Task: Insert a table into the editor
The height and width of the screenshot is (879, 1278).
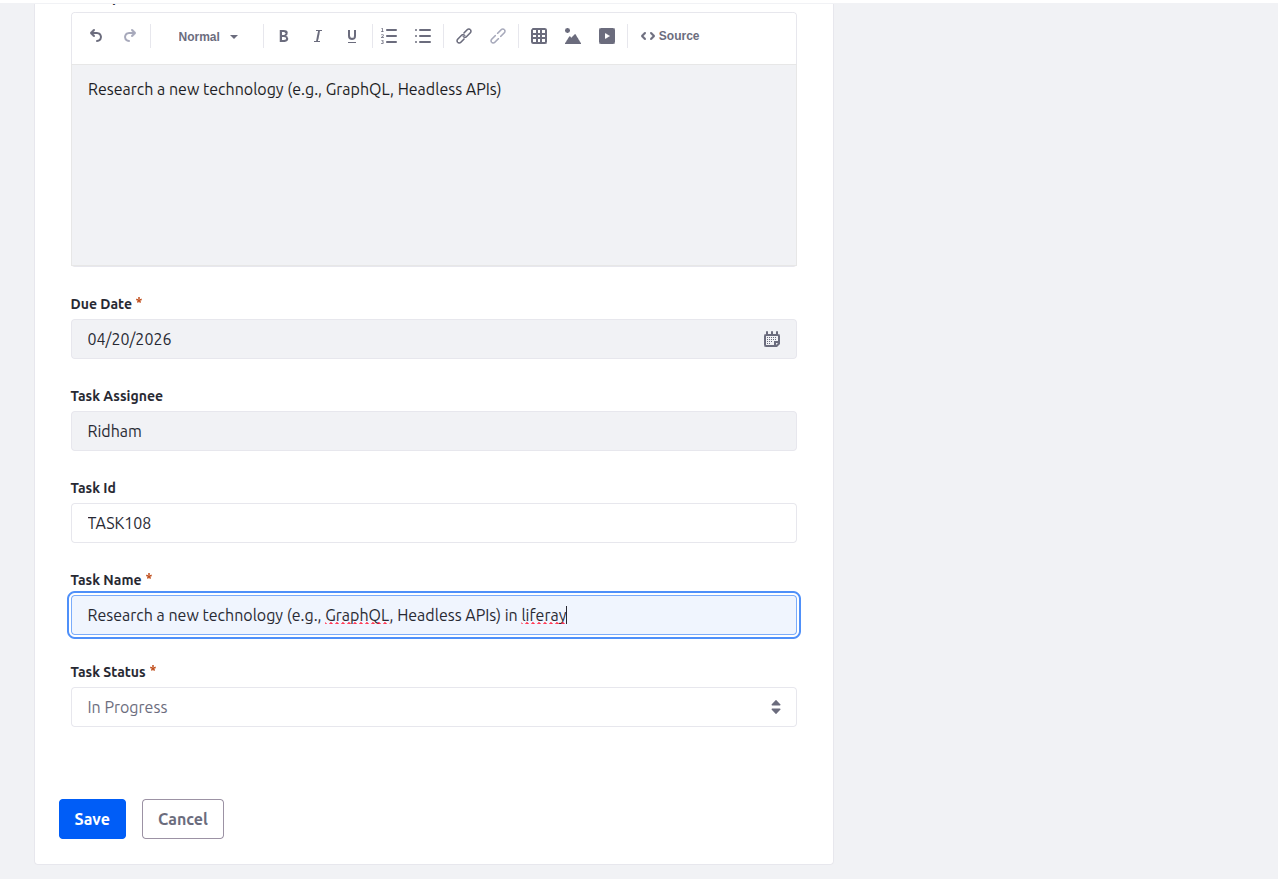Action: 539,36
